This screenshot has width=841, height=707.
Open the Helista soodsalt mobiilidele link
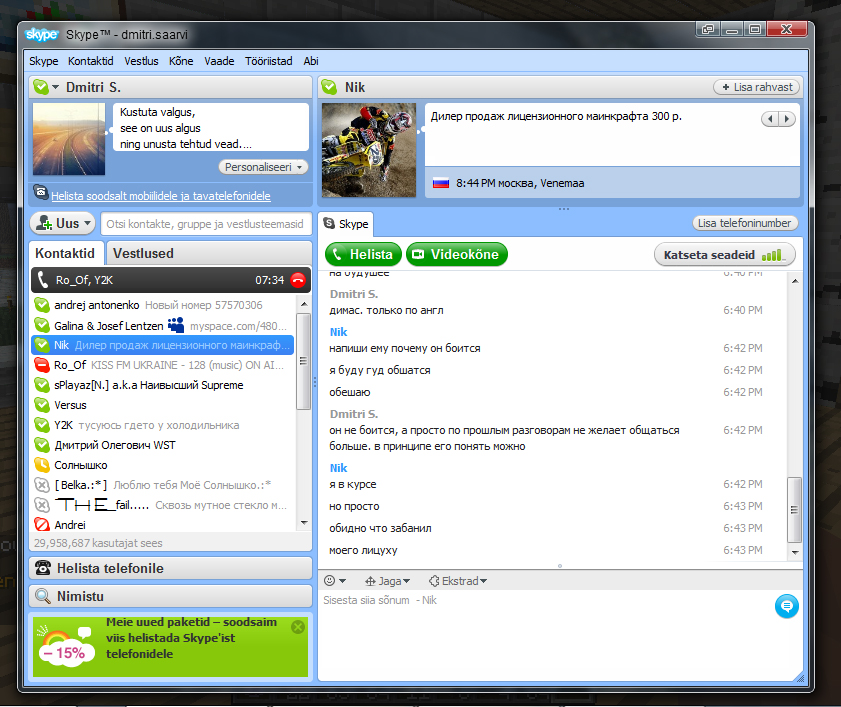point(161,196)
